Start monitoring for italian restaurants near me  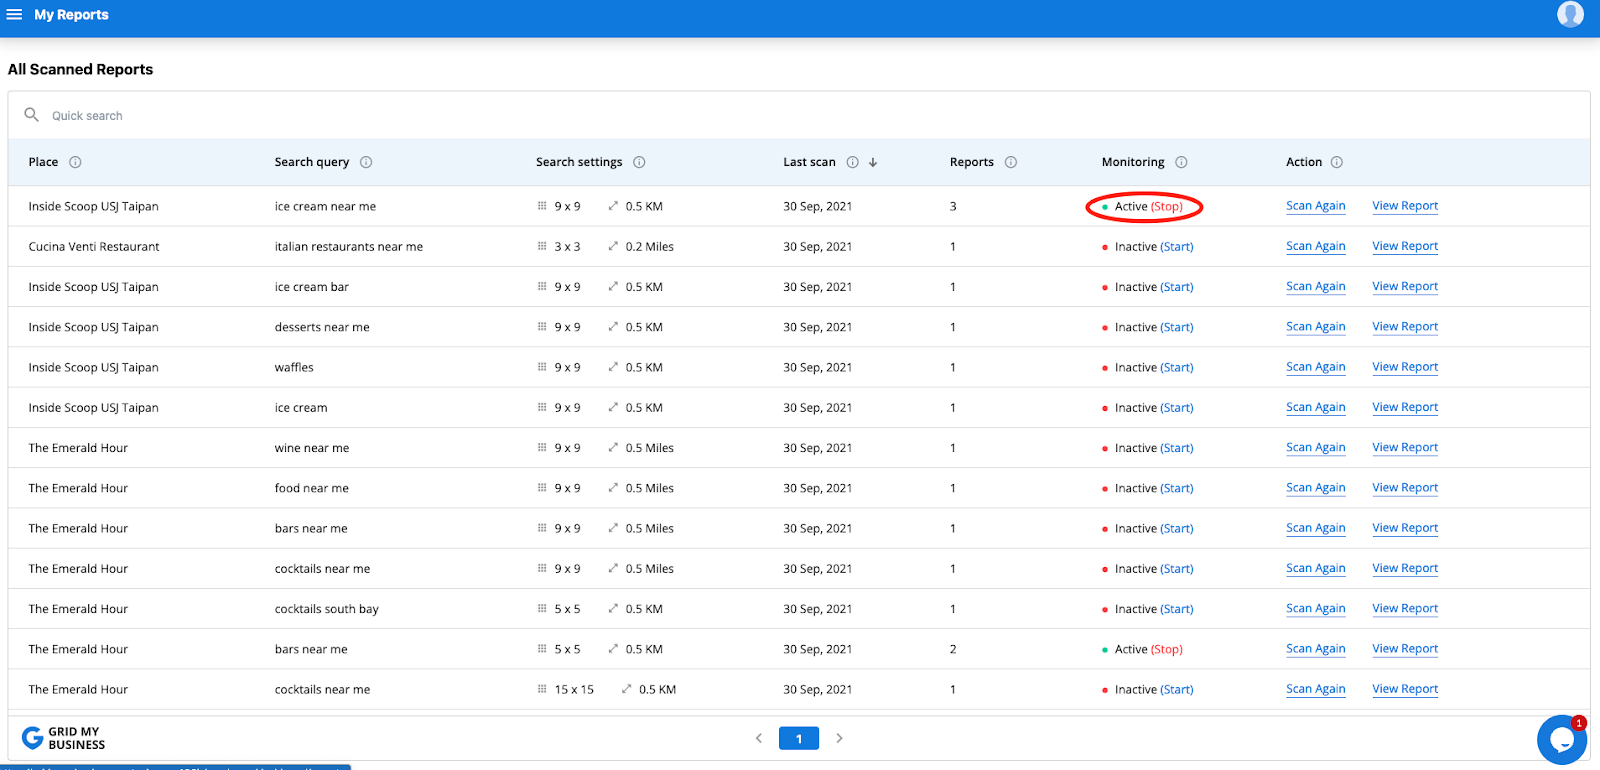click(x=1177, y=247)
